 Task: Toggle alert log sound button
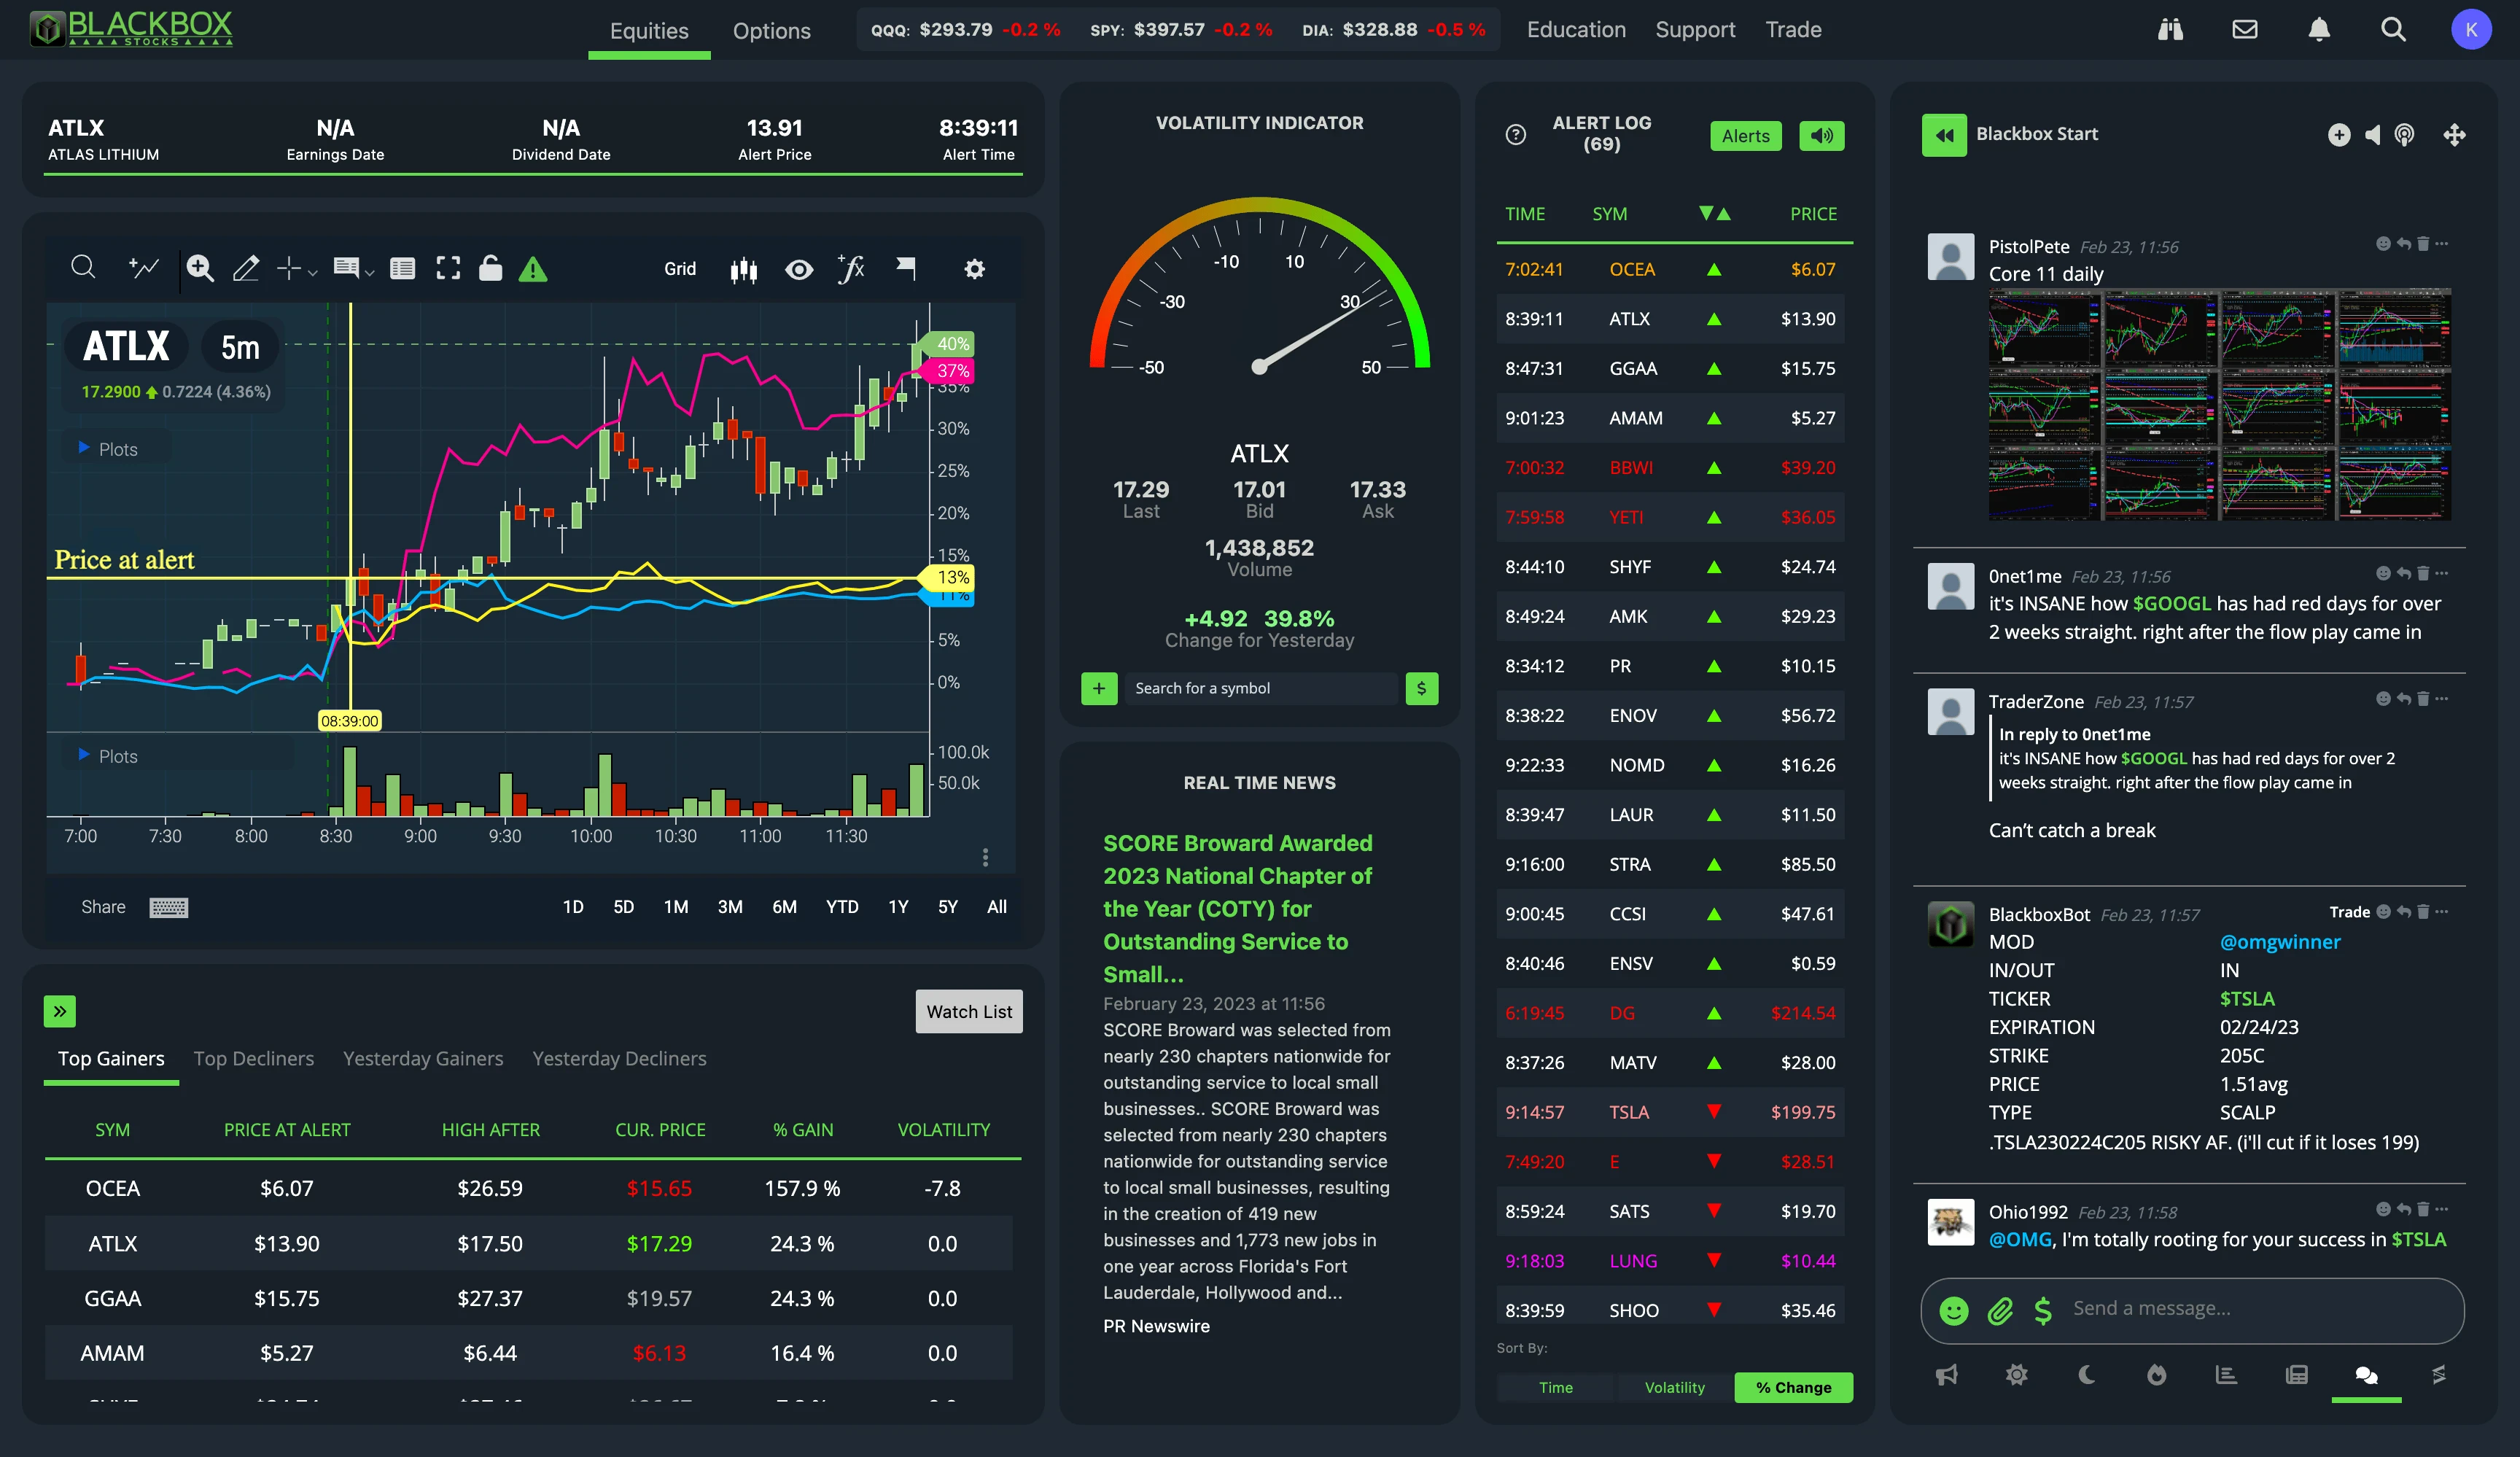coord(1821,136)
